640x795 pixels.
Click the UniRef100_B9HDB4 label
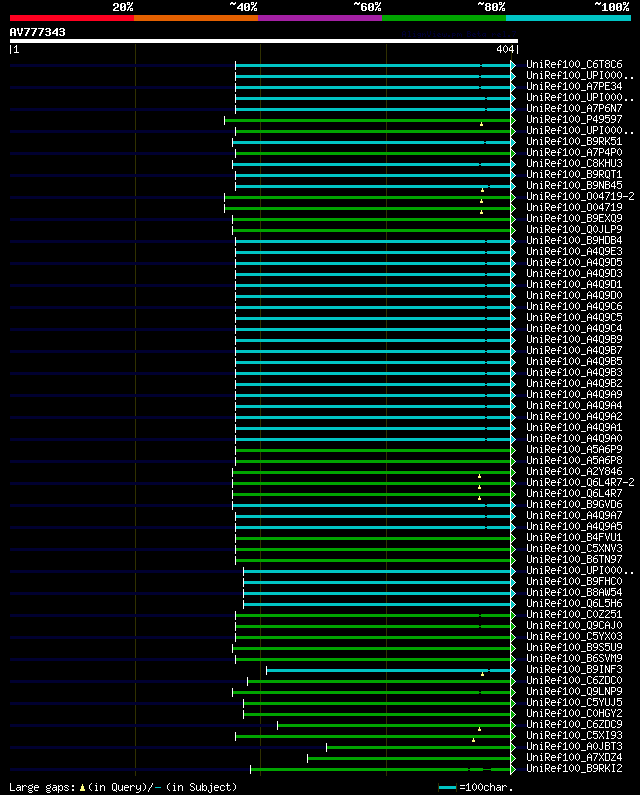(574, 240)
